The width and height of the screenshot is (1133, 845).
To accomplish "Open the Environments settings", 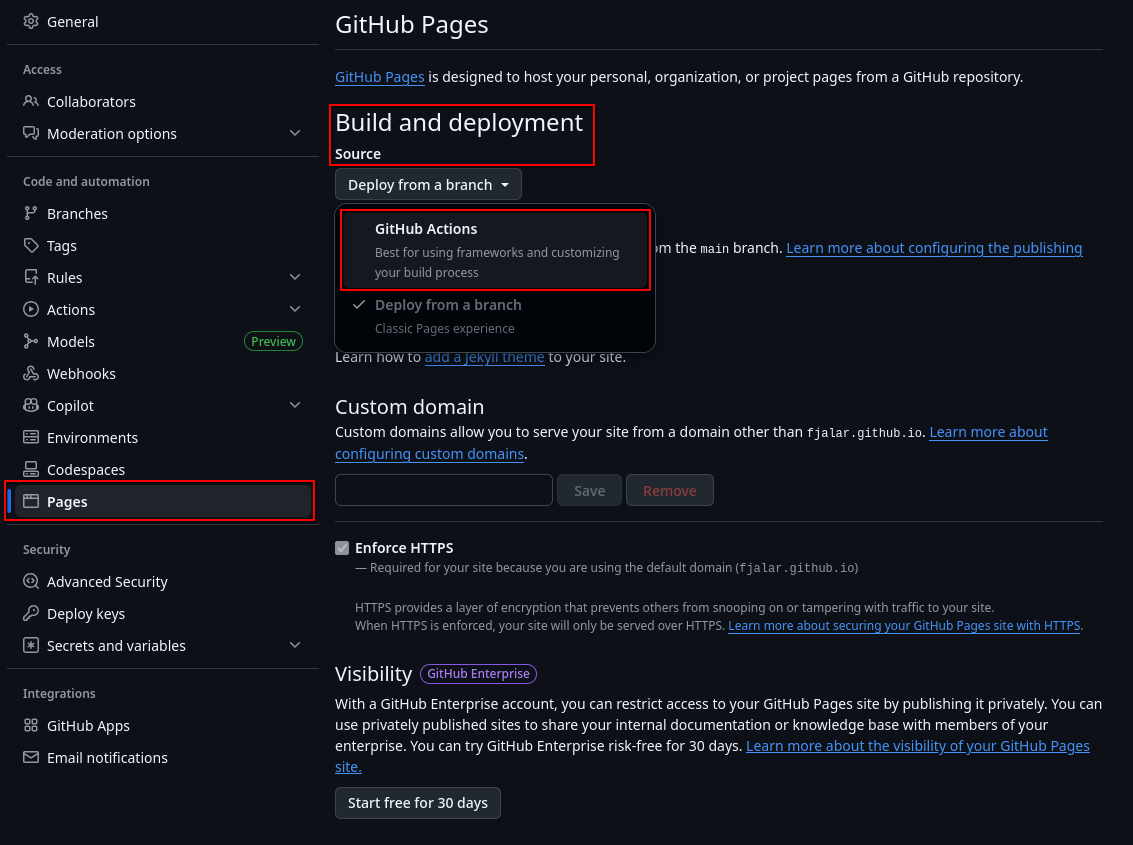I will 163,437.
